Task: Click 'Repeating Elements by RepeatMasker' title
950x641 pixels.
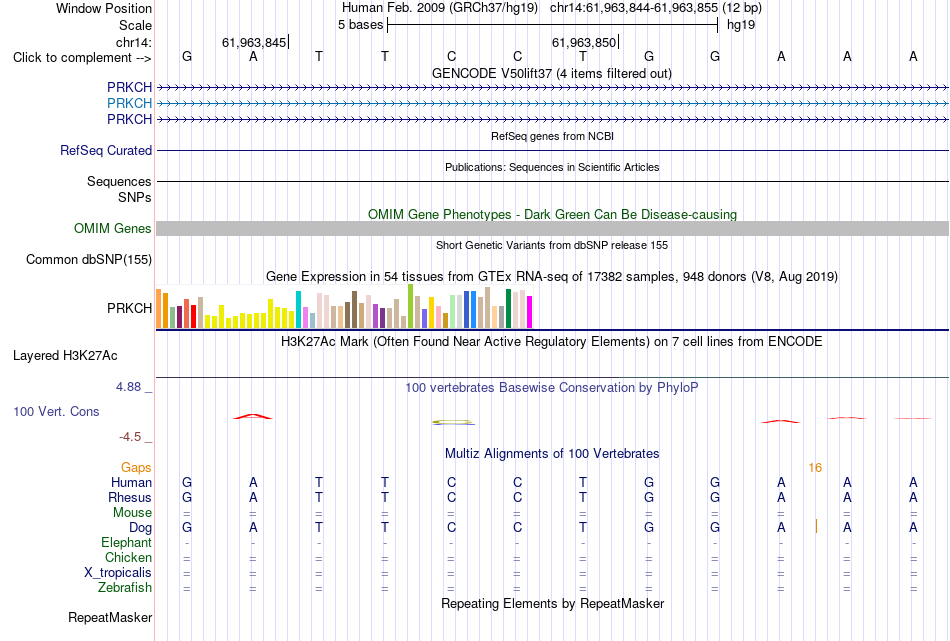Action: 553,604
